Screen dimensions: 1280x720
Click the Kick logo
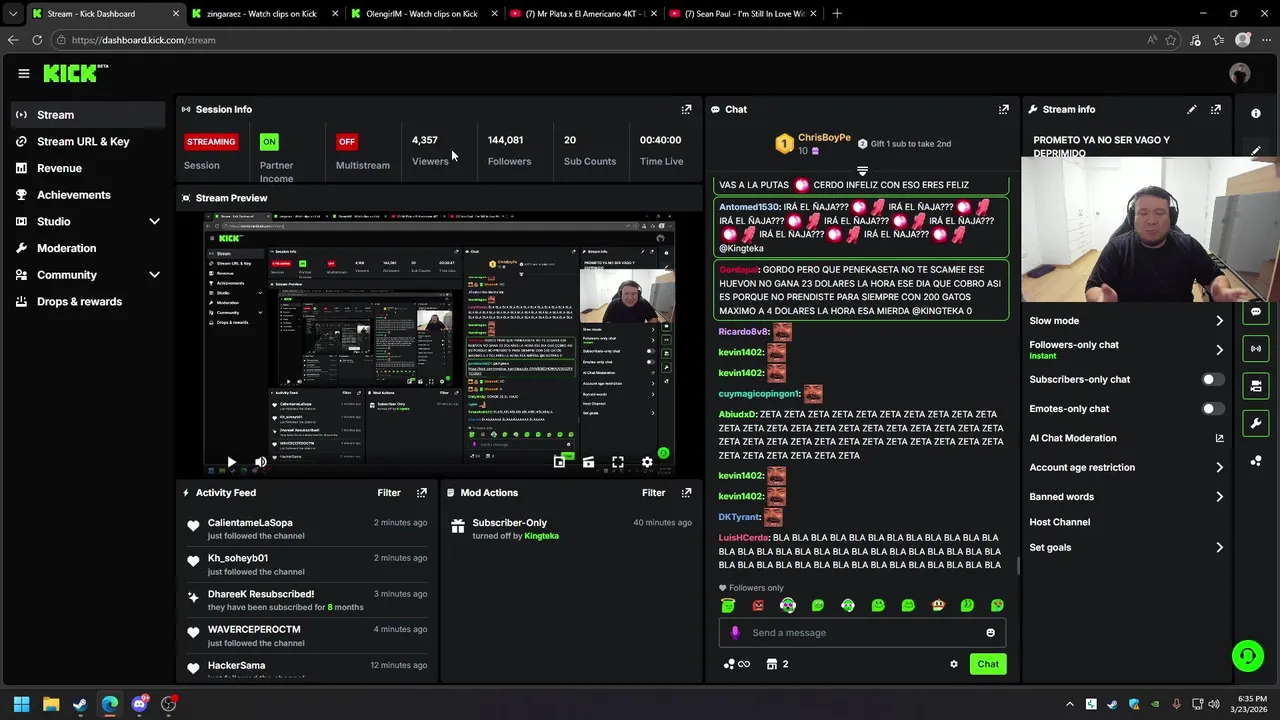(x=76, y=73)
